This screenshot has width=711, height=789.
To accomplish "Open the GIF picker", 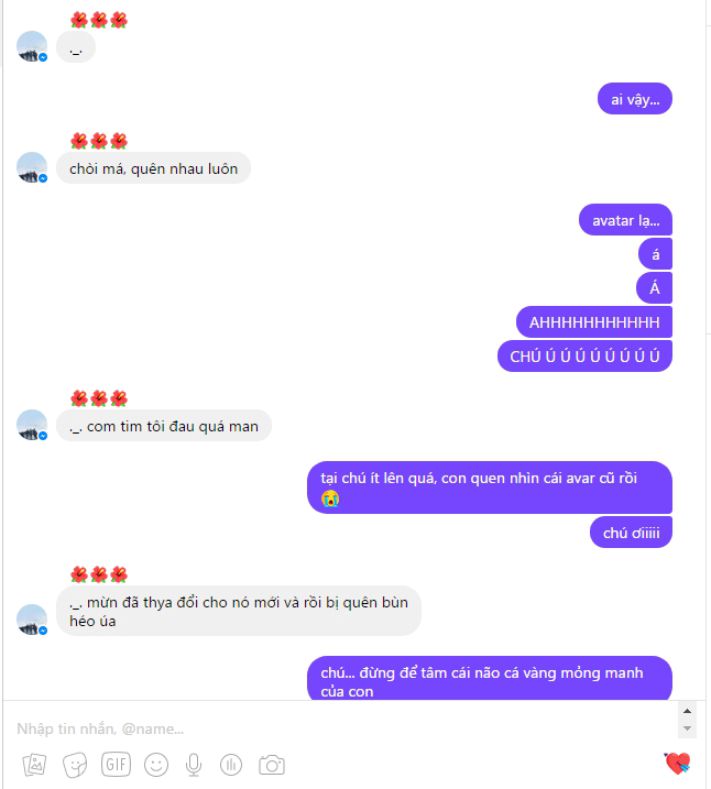I will pyautogui.click(x=116, y=765).
